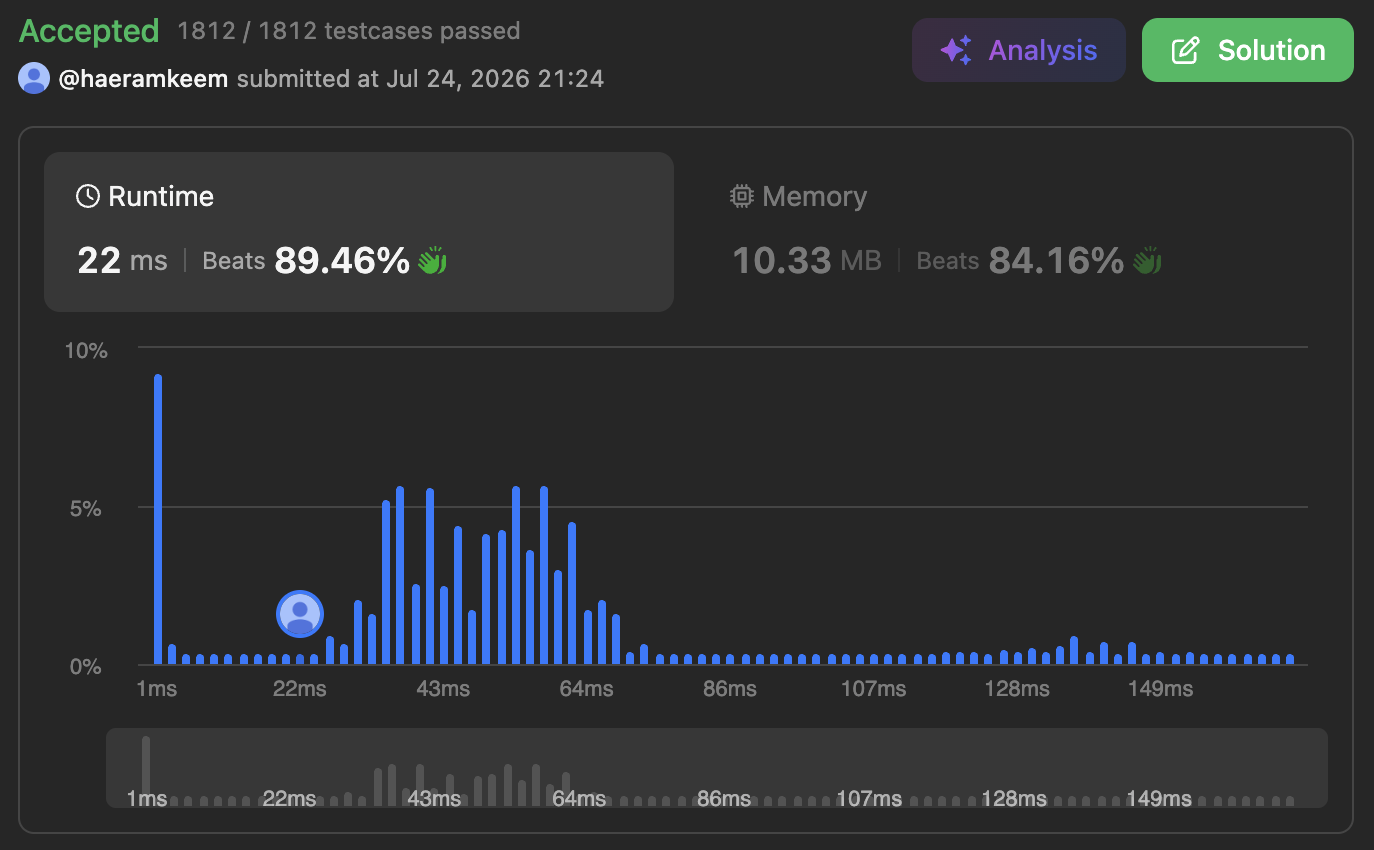
Task: Click the pencil edit icon on Solution button
Action: click(x=1185, y=50)
